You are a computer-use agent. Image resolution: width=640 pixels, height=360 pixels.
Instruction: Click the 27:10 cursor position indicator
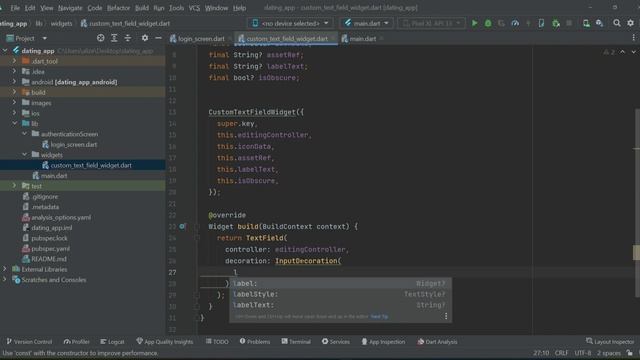(x=541, y=353)
